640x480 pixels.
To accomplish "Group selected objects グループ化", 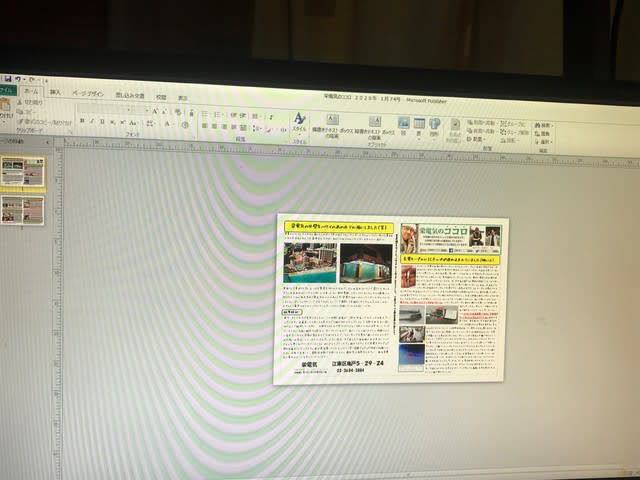I will click(514, 124).
